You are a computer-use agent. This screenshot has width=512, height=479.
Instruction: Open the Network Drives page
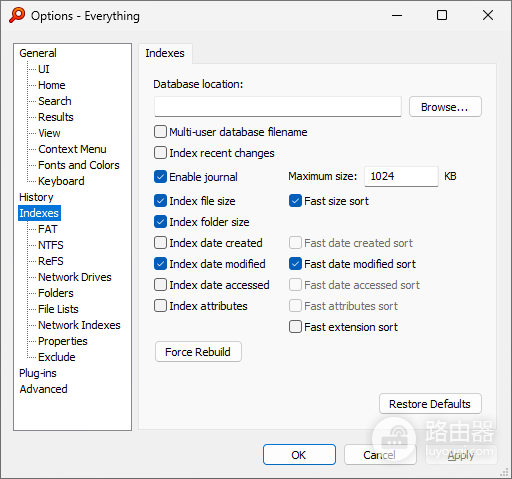click(75, 277)
